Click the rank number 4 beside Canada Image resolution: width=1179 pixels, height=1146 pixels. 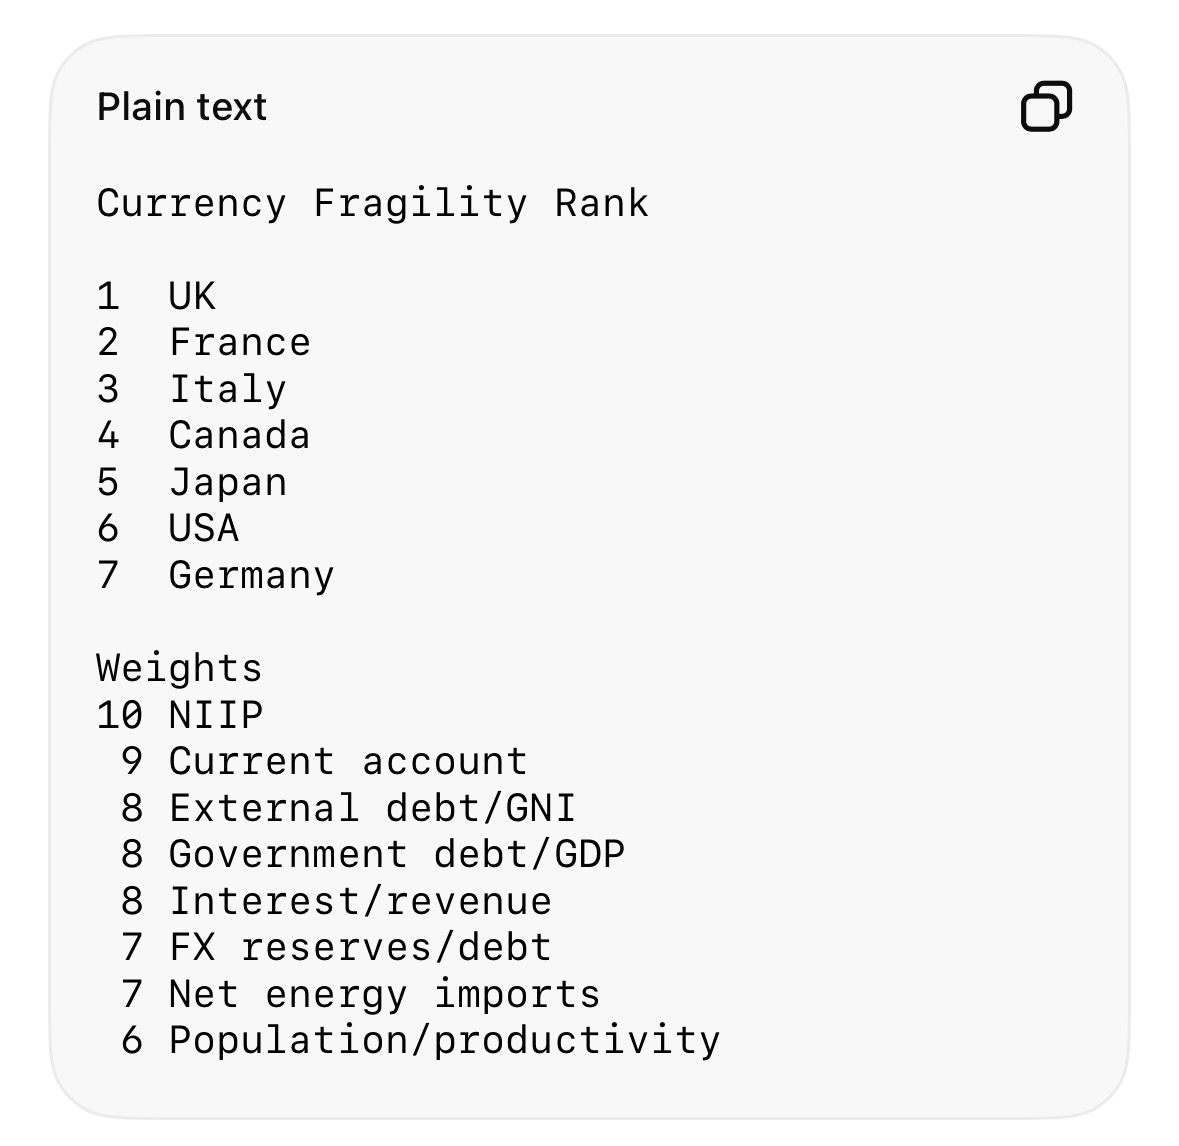click(x=108, y=435)
